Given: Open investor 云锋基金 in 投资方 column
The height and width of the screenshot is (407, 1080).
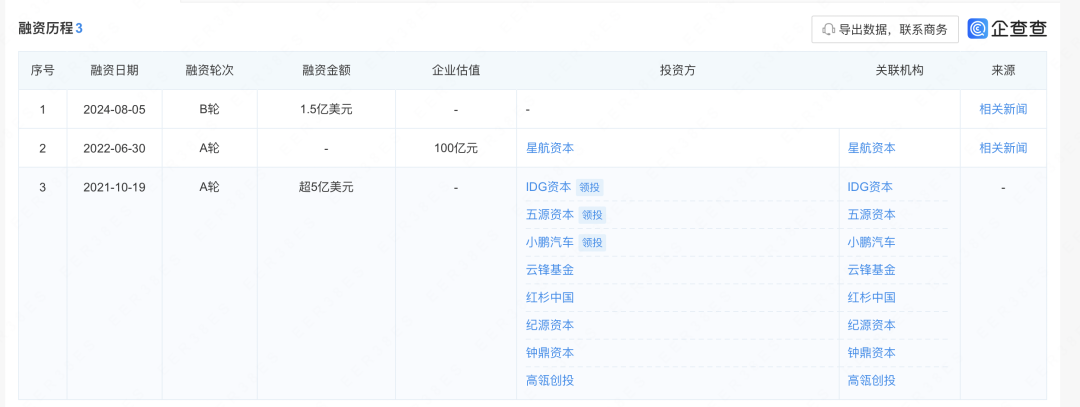Looking at the screenshot, I should (550, 269).
